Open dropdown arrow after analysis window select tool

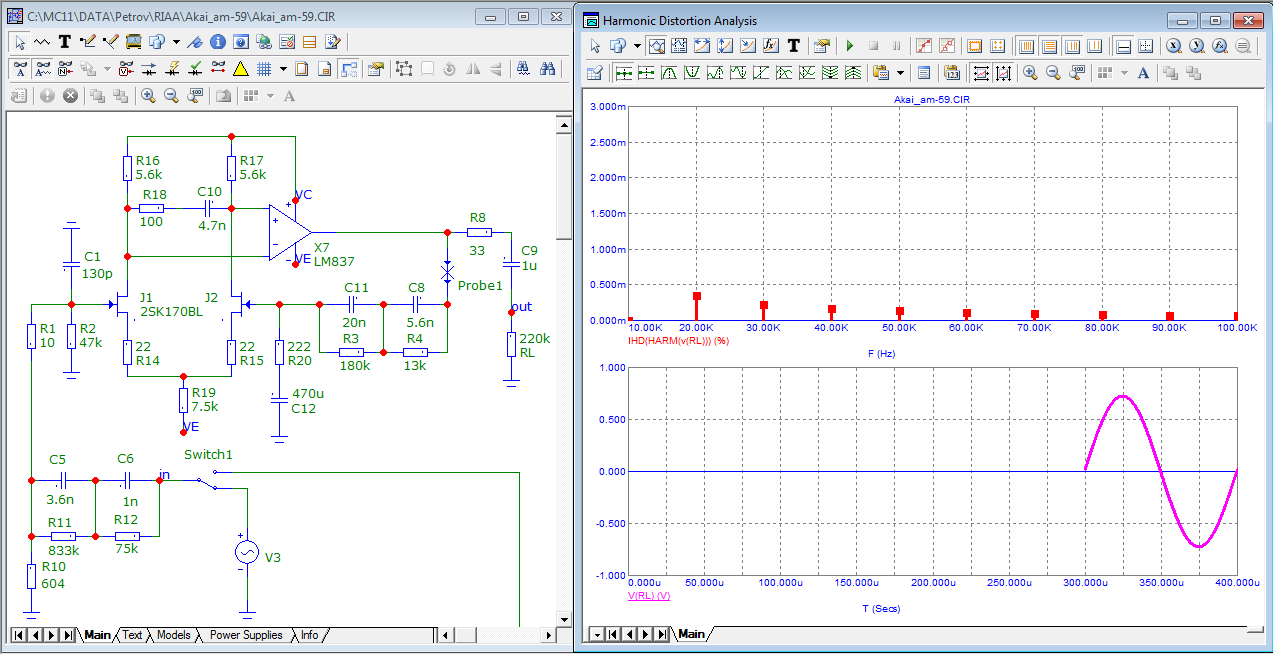pyautogui.click(x=636, y=46)
